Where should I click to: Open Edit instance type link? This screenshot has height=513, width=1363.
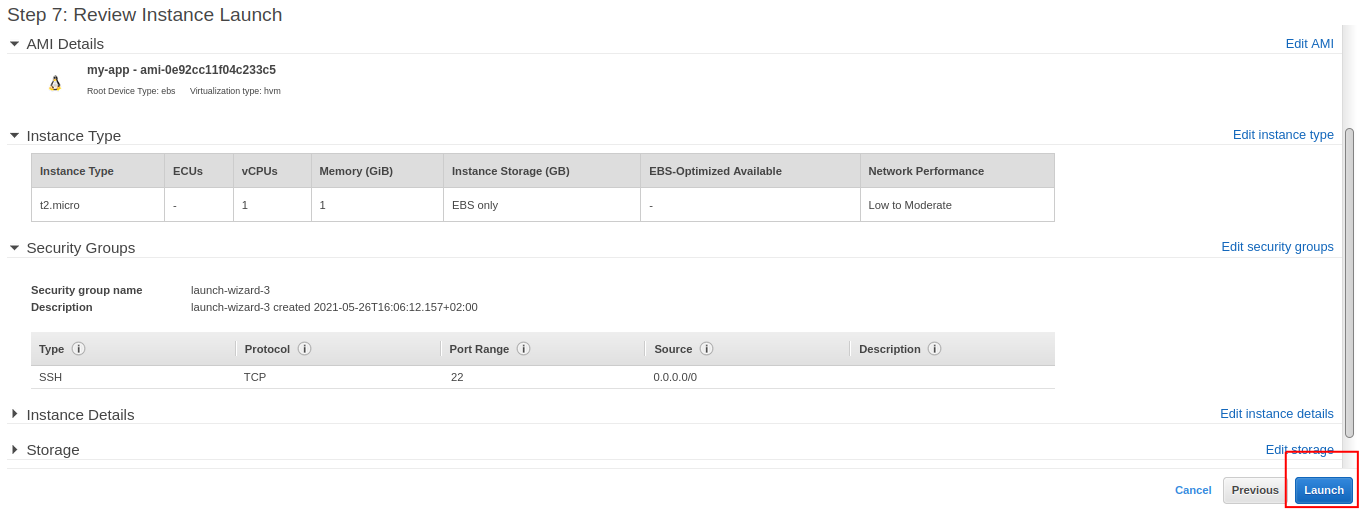[x=1282, y=135]
